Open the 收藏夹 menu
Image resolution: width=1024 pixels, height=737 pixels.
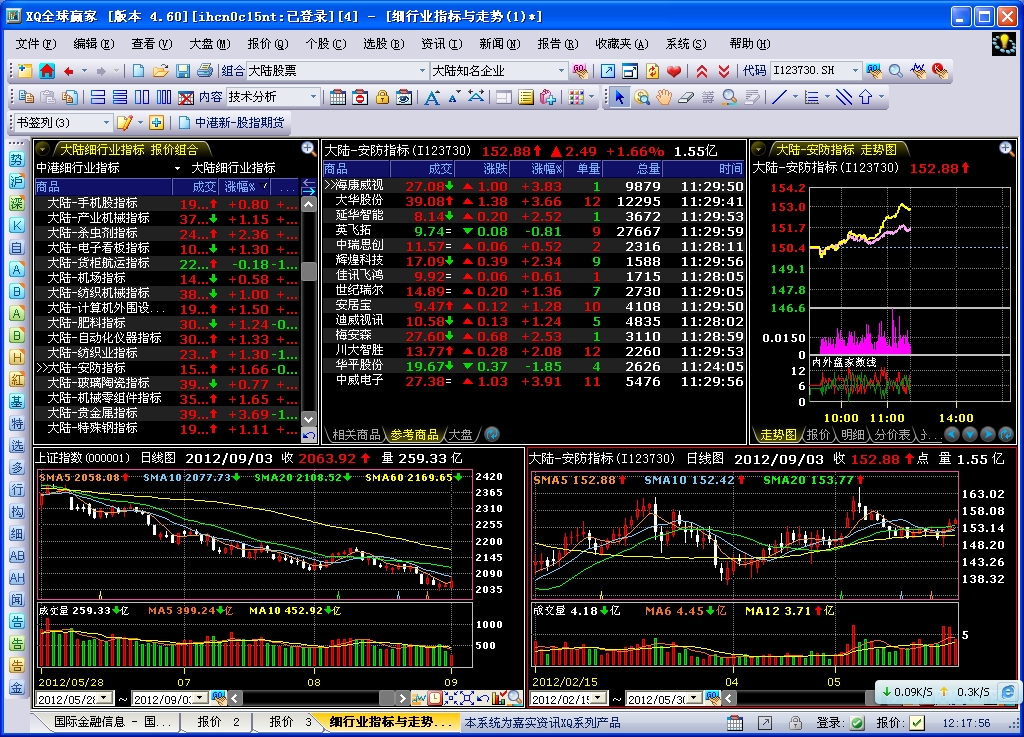tap(621, 44)
